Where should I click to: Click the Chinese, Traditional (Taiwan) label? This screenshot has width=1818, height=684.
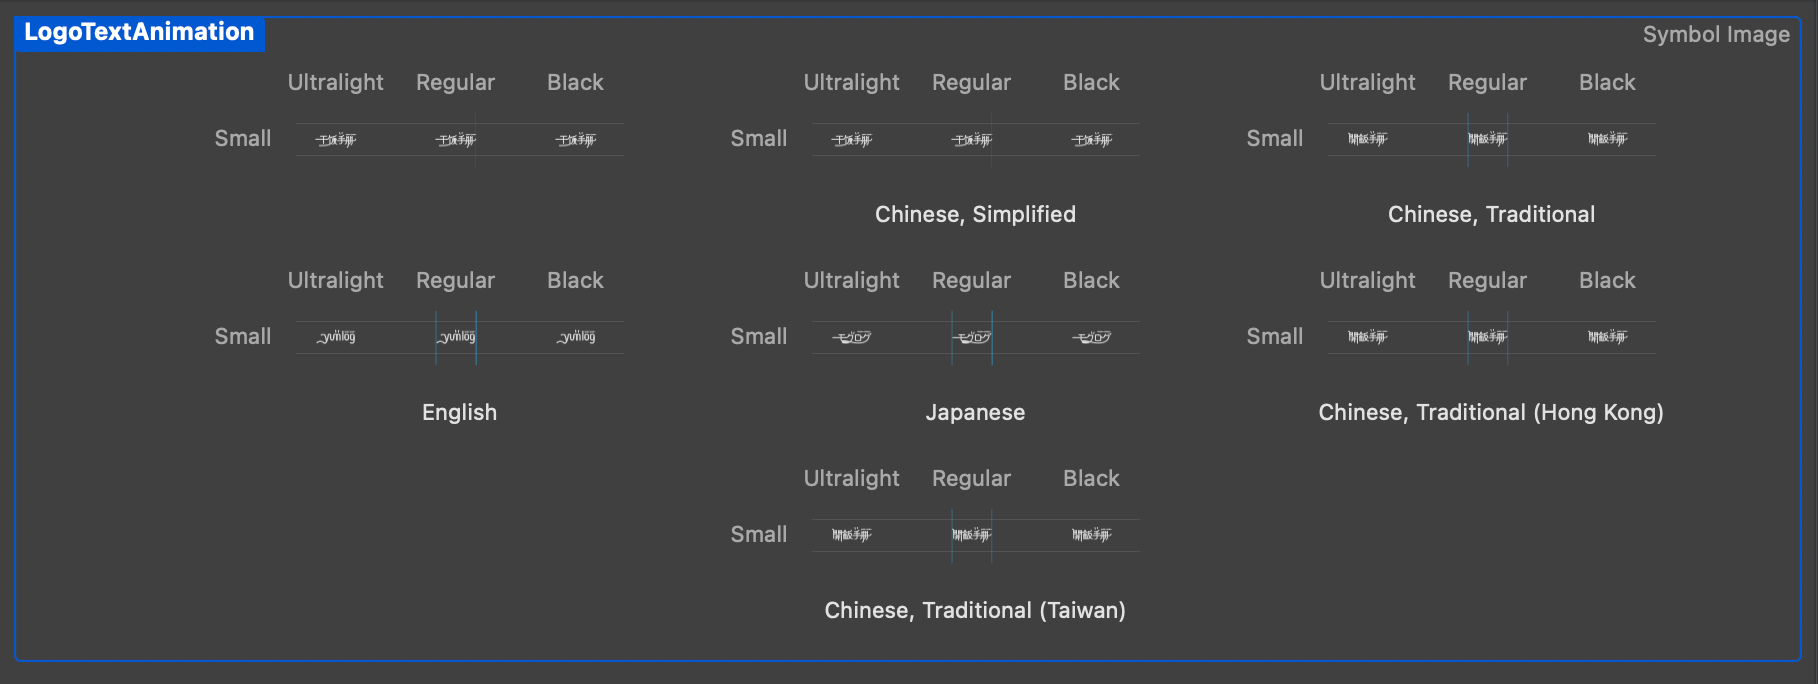(975, 610)
